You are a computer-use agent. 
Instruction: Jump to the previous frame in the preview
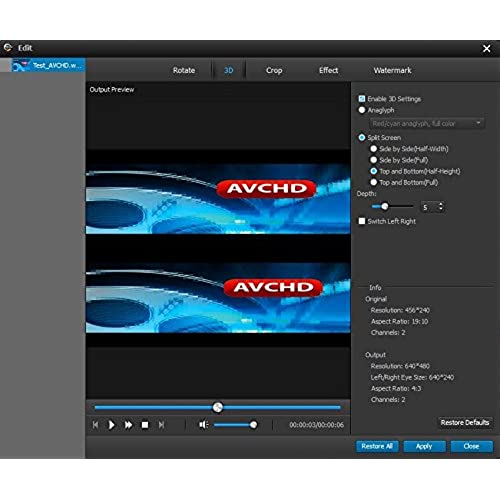[x=95, y=425]
